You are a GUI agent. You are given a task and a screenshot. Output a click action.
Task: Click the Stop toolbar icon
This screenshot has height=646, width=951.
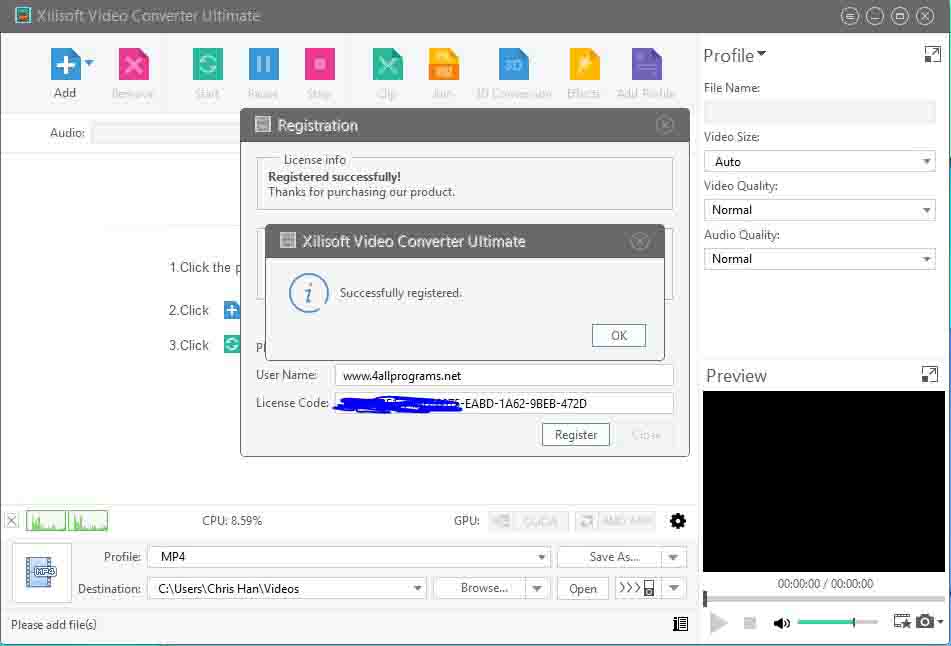pos(320,64)
